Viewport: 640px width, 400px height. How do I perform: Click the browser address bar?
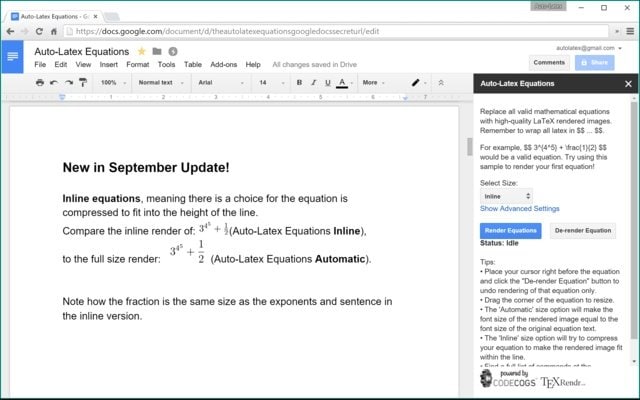(336, 31)
